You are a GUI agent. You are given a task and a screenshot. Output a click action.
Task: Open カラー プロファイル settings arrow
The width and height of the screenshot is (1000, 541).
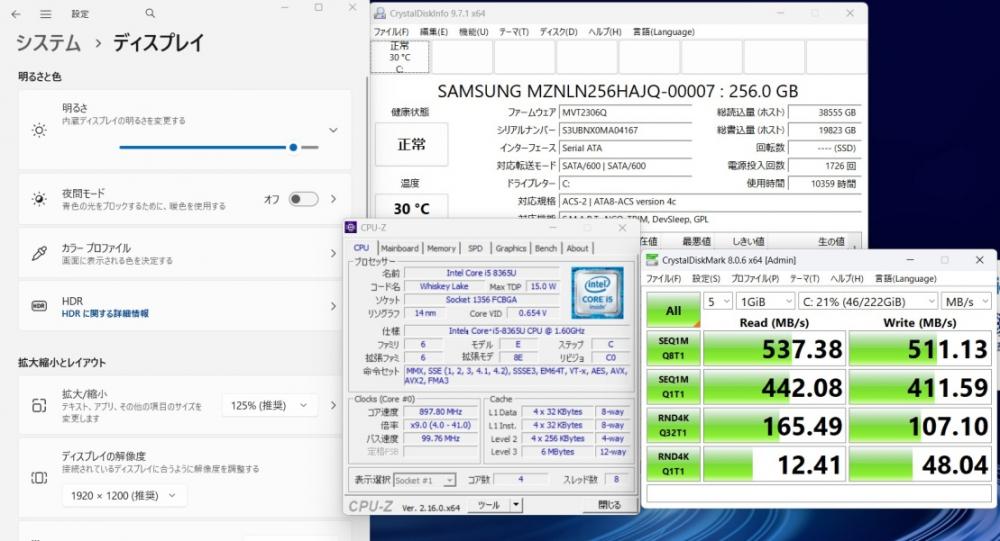coord(334,253)
